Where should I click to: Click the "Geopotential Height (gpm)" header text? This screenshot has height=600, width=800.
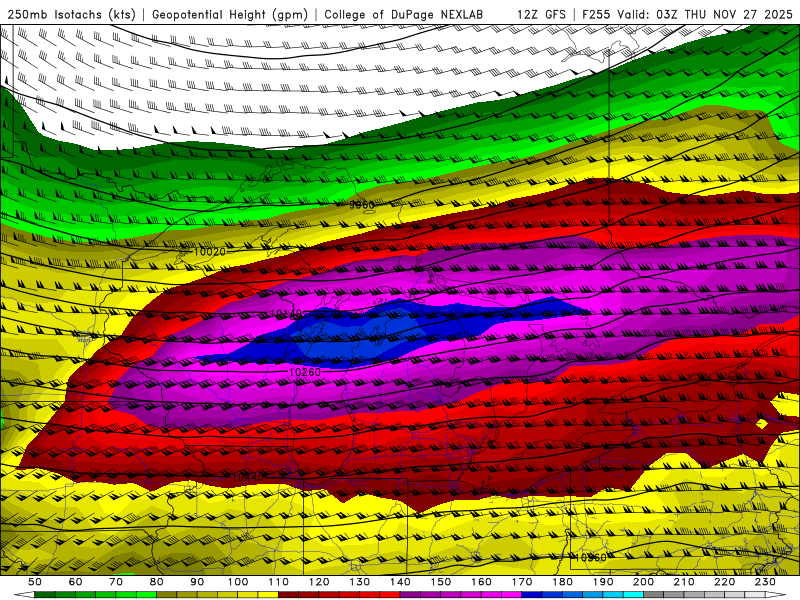(230, 14)
